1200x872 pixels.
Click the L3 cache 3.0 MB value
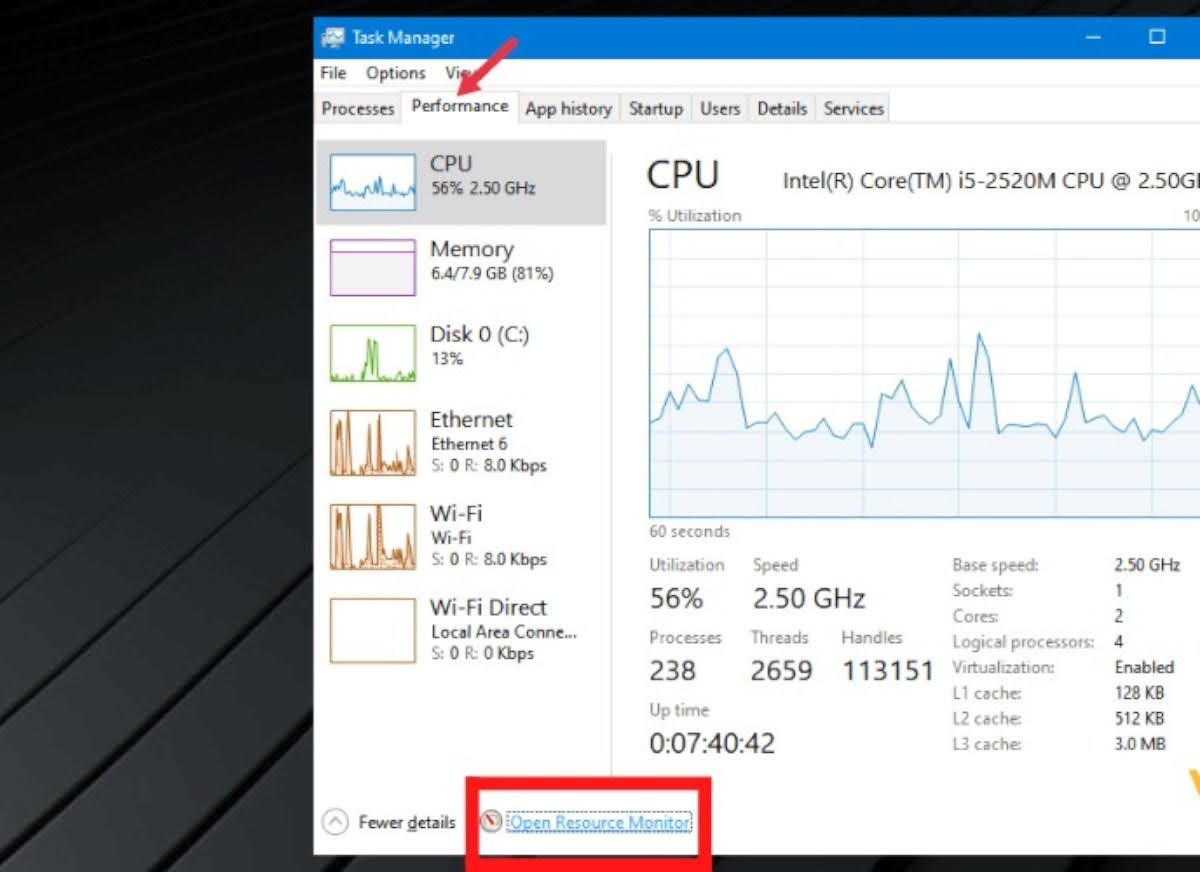(1139, 744)
